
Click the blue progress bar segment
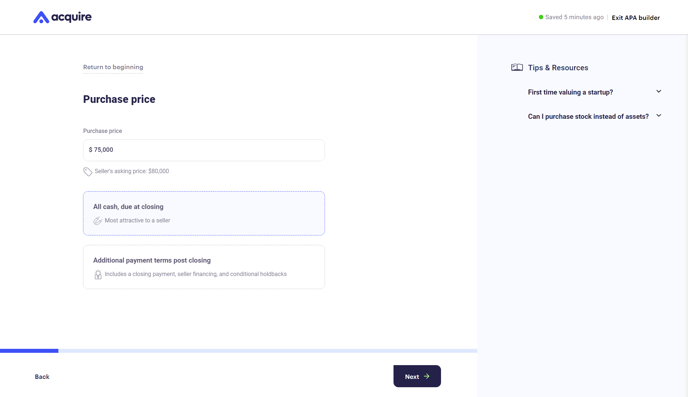click(29, 351)
